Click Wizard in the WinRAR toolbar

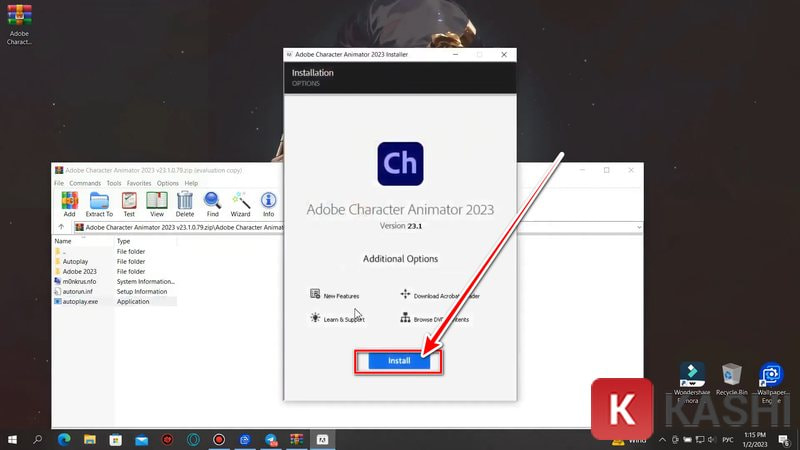click(240, 205)
